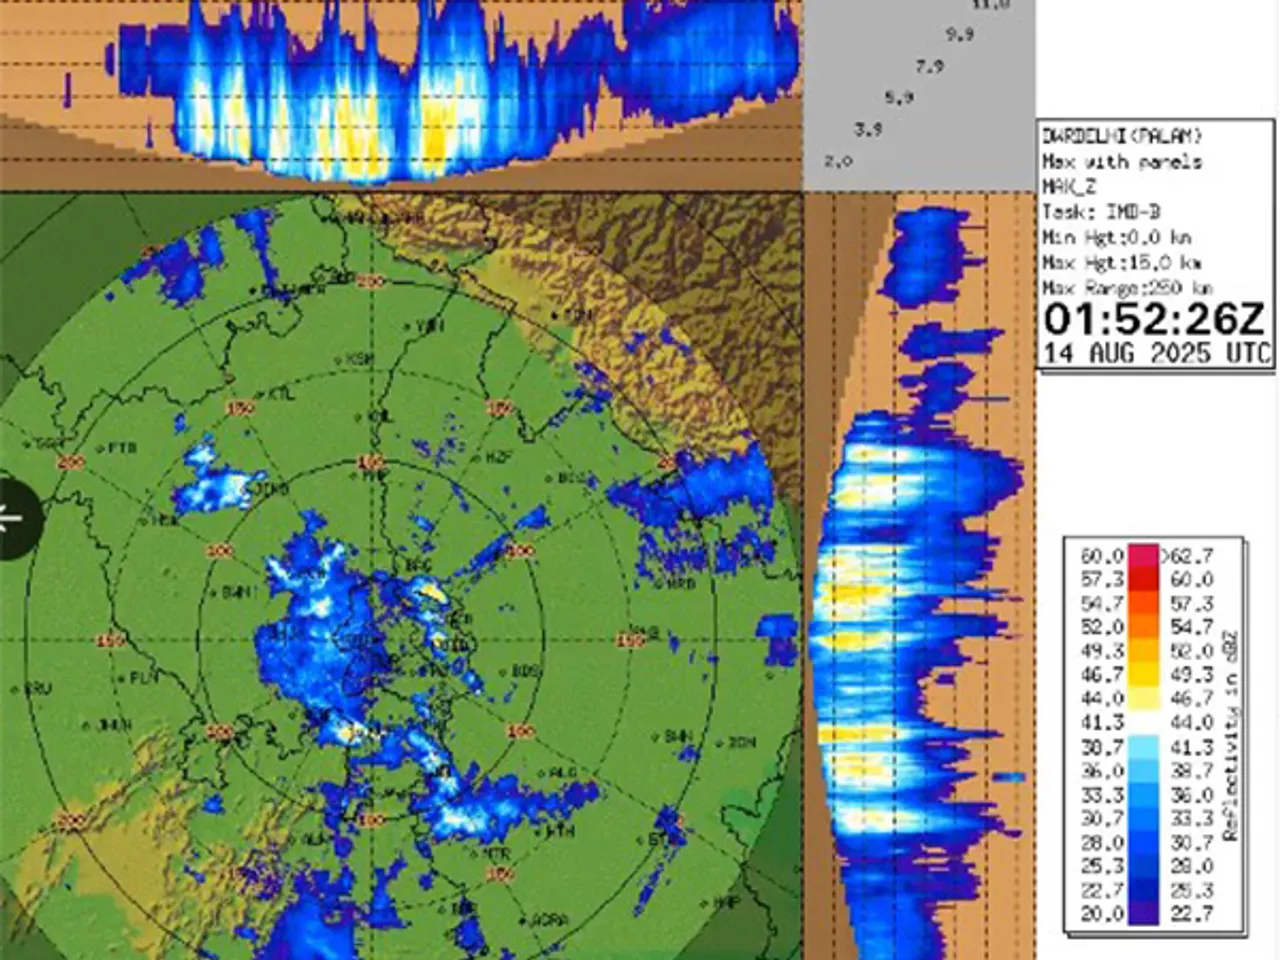Click the 'ALG' station label on the map
1280x960 pixels.
[563, 773]
